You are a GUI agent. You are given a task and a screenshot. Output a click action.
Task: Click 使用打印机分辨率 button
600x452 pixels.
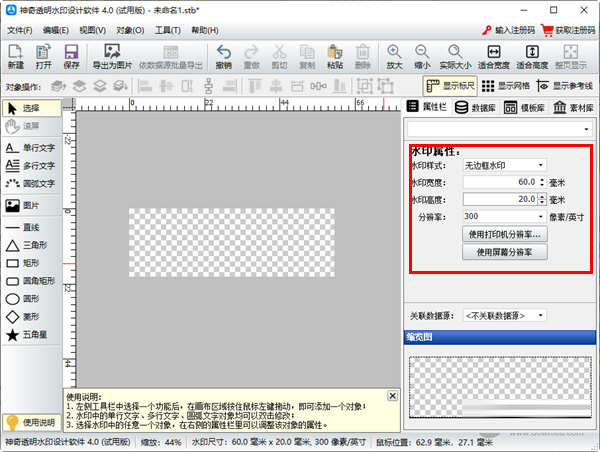point(505,234)
